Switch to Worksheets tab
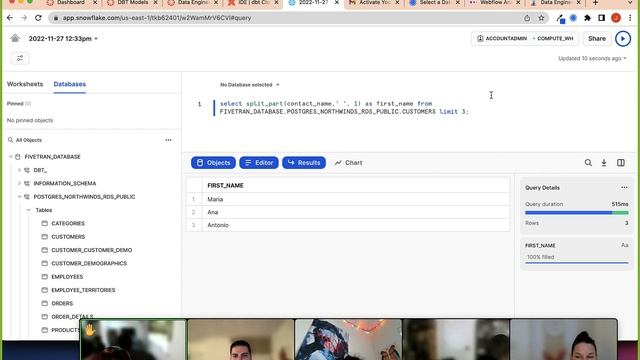The height and width of the screenshot is (360, 640). [x=25, y=84]
